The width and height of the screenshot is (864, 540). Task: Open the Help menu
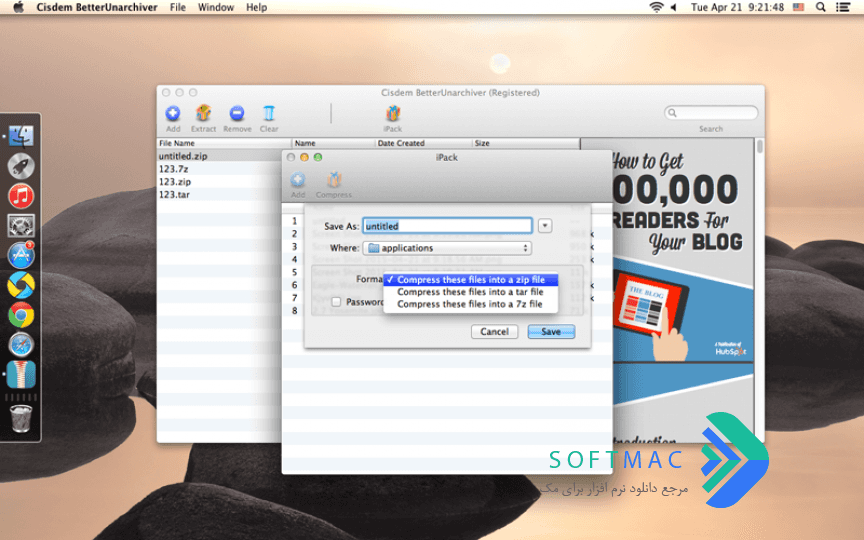256,7
